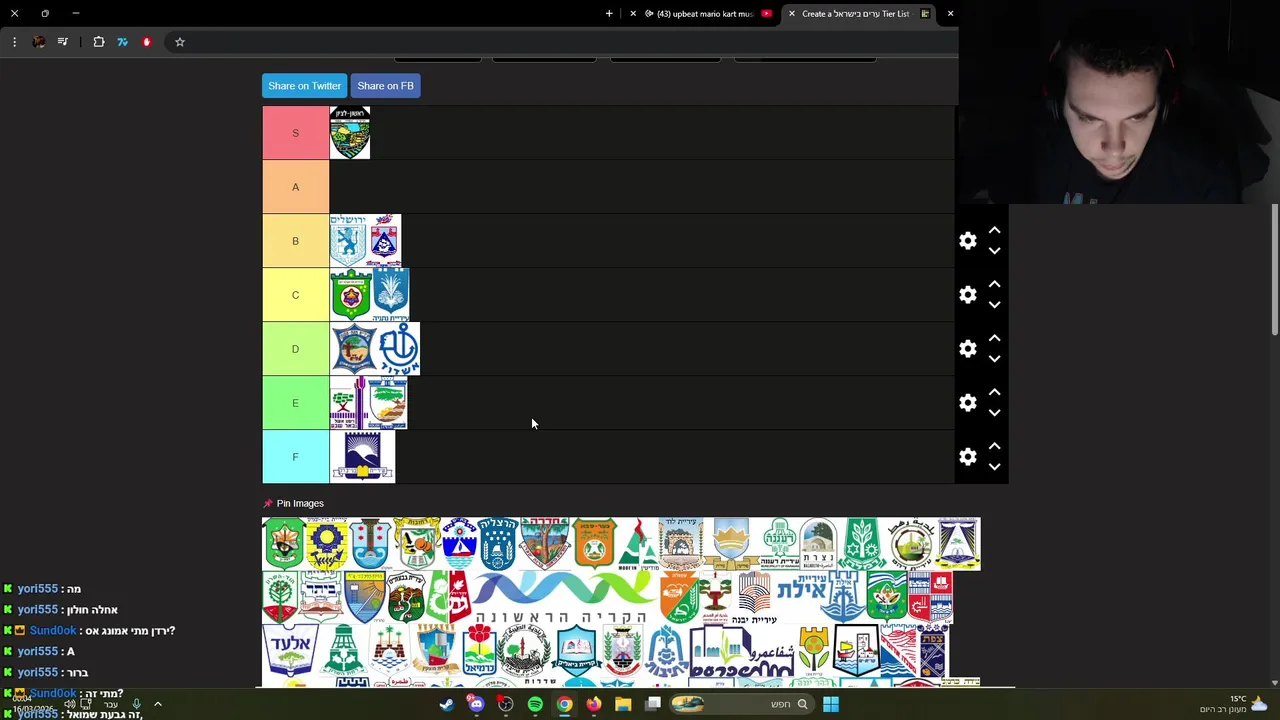1280x720 pixels.
Task: Pick the Carmiel emblem from image pool
Action: pyautogui.click(x=479, y=652)
